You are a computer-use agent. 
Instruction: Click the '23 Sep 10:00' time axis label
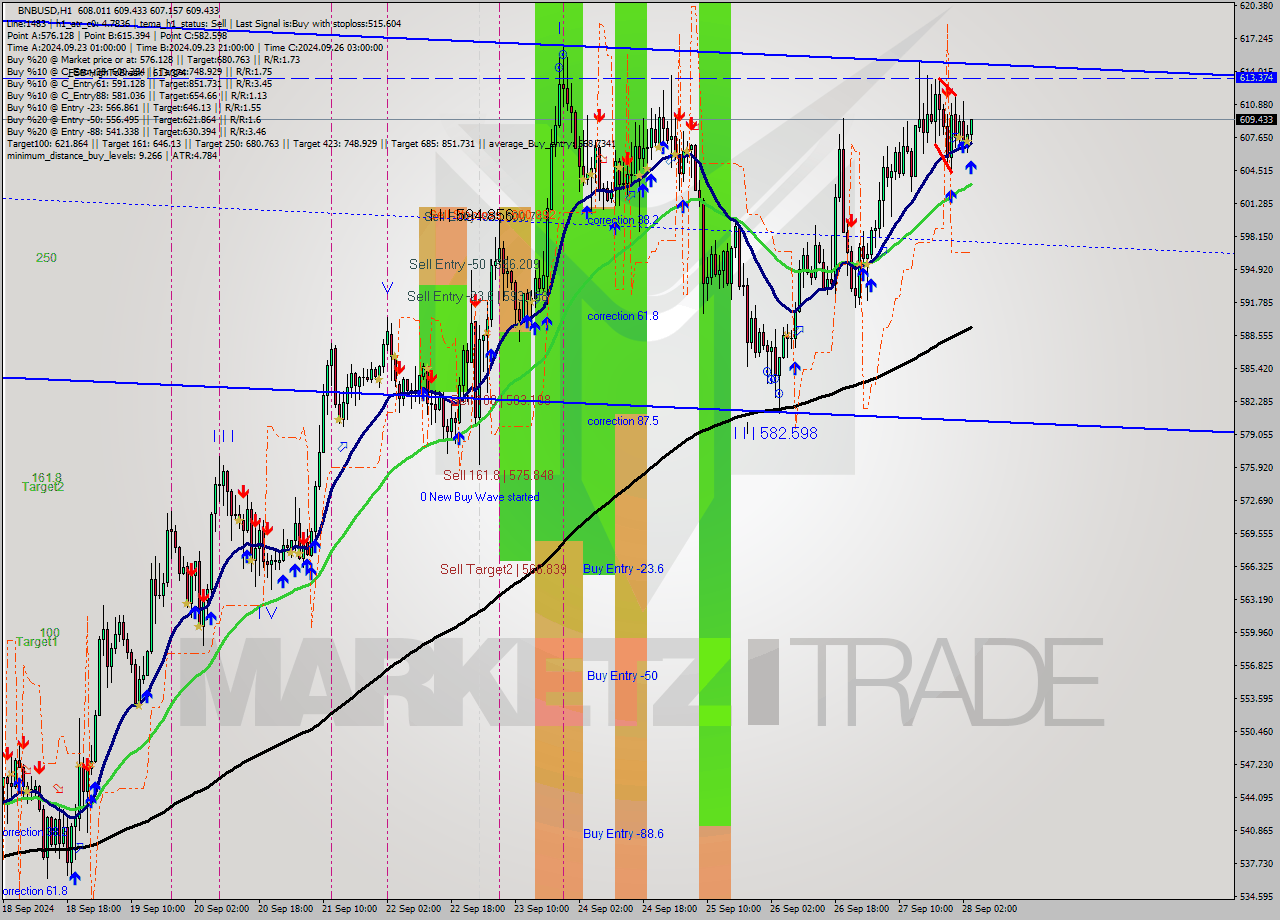(x=542, y=909)
